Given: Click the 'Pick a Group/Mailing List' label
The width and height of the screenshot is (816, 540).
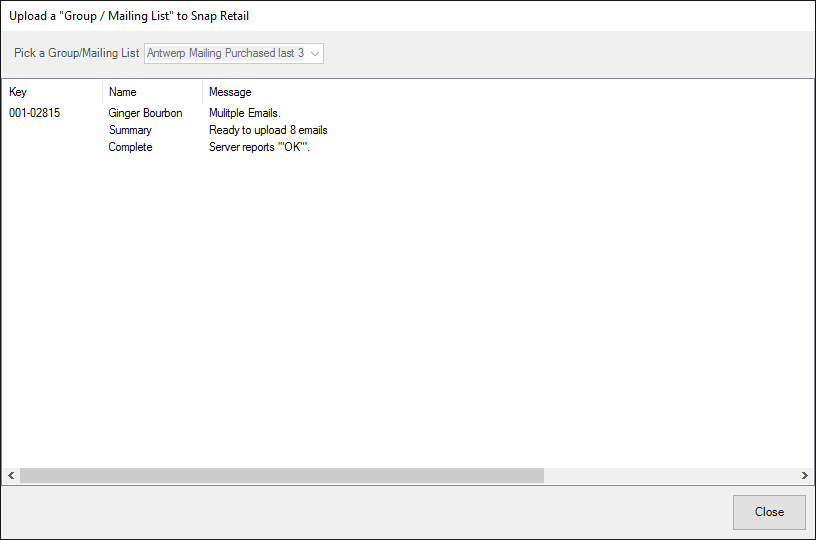Looking at the screenshot, I should 76,53.
